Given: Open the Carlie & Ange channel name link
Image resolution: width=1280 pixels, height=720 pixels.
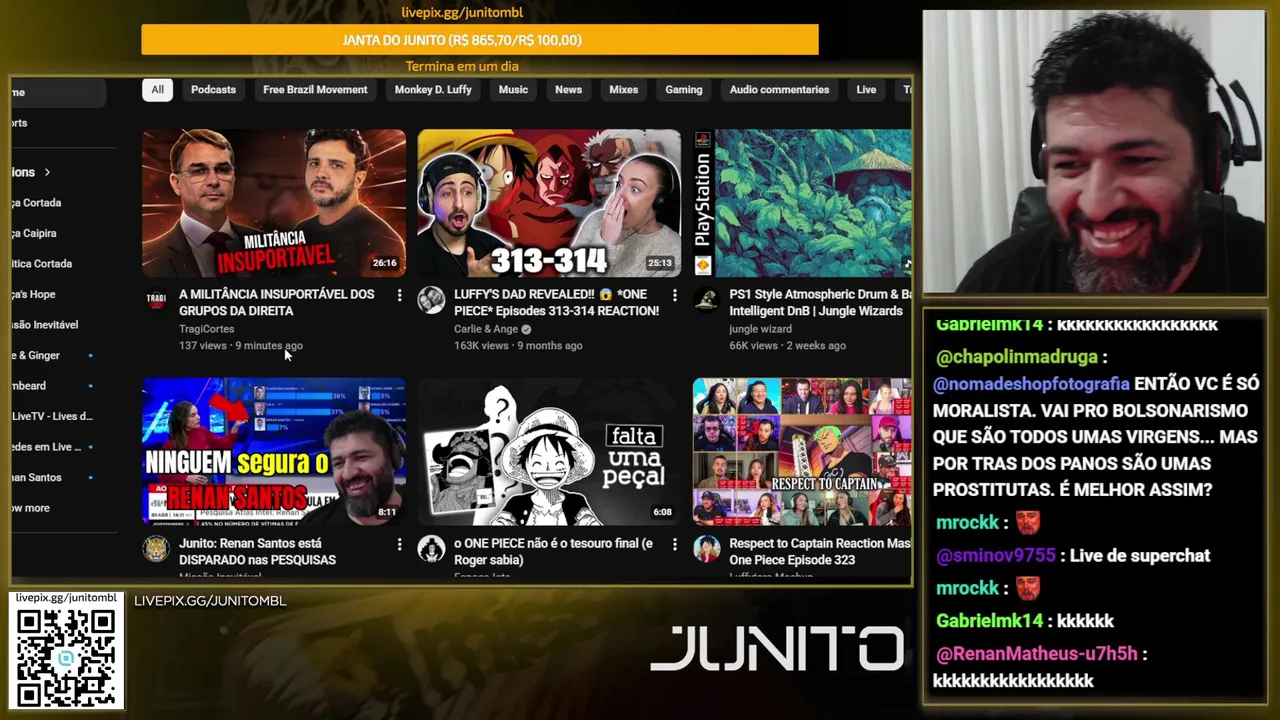Looking at the screenshot, I should [x=486, y=329].
